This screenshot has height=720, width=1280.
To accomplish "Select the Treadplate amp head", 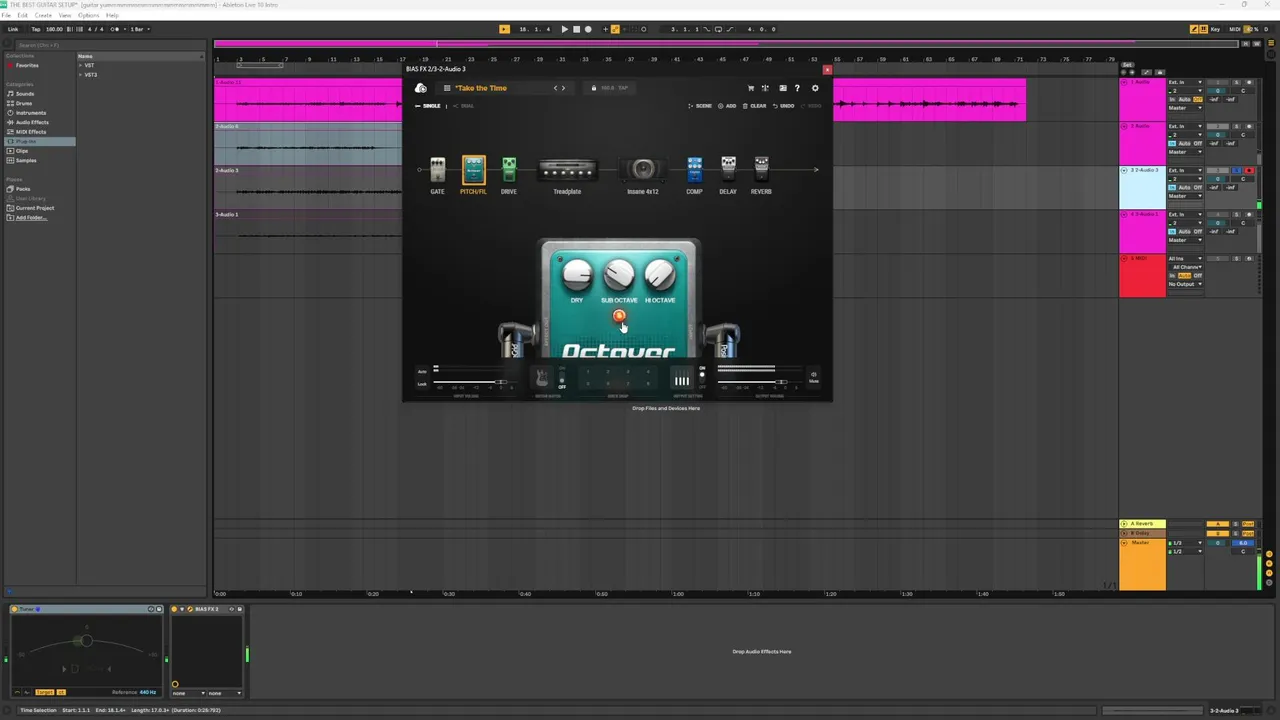I will click(567, 171).
